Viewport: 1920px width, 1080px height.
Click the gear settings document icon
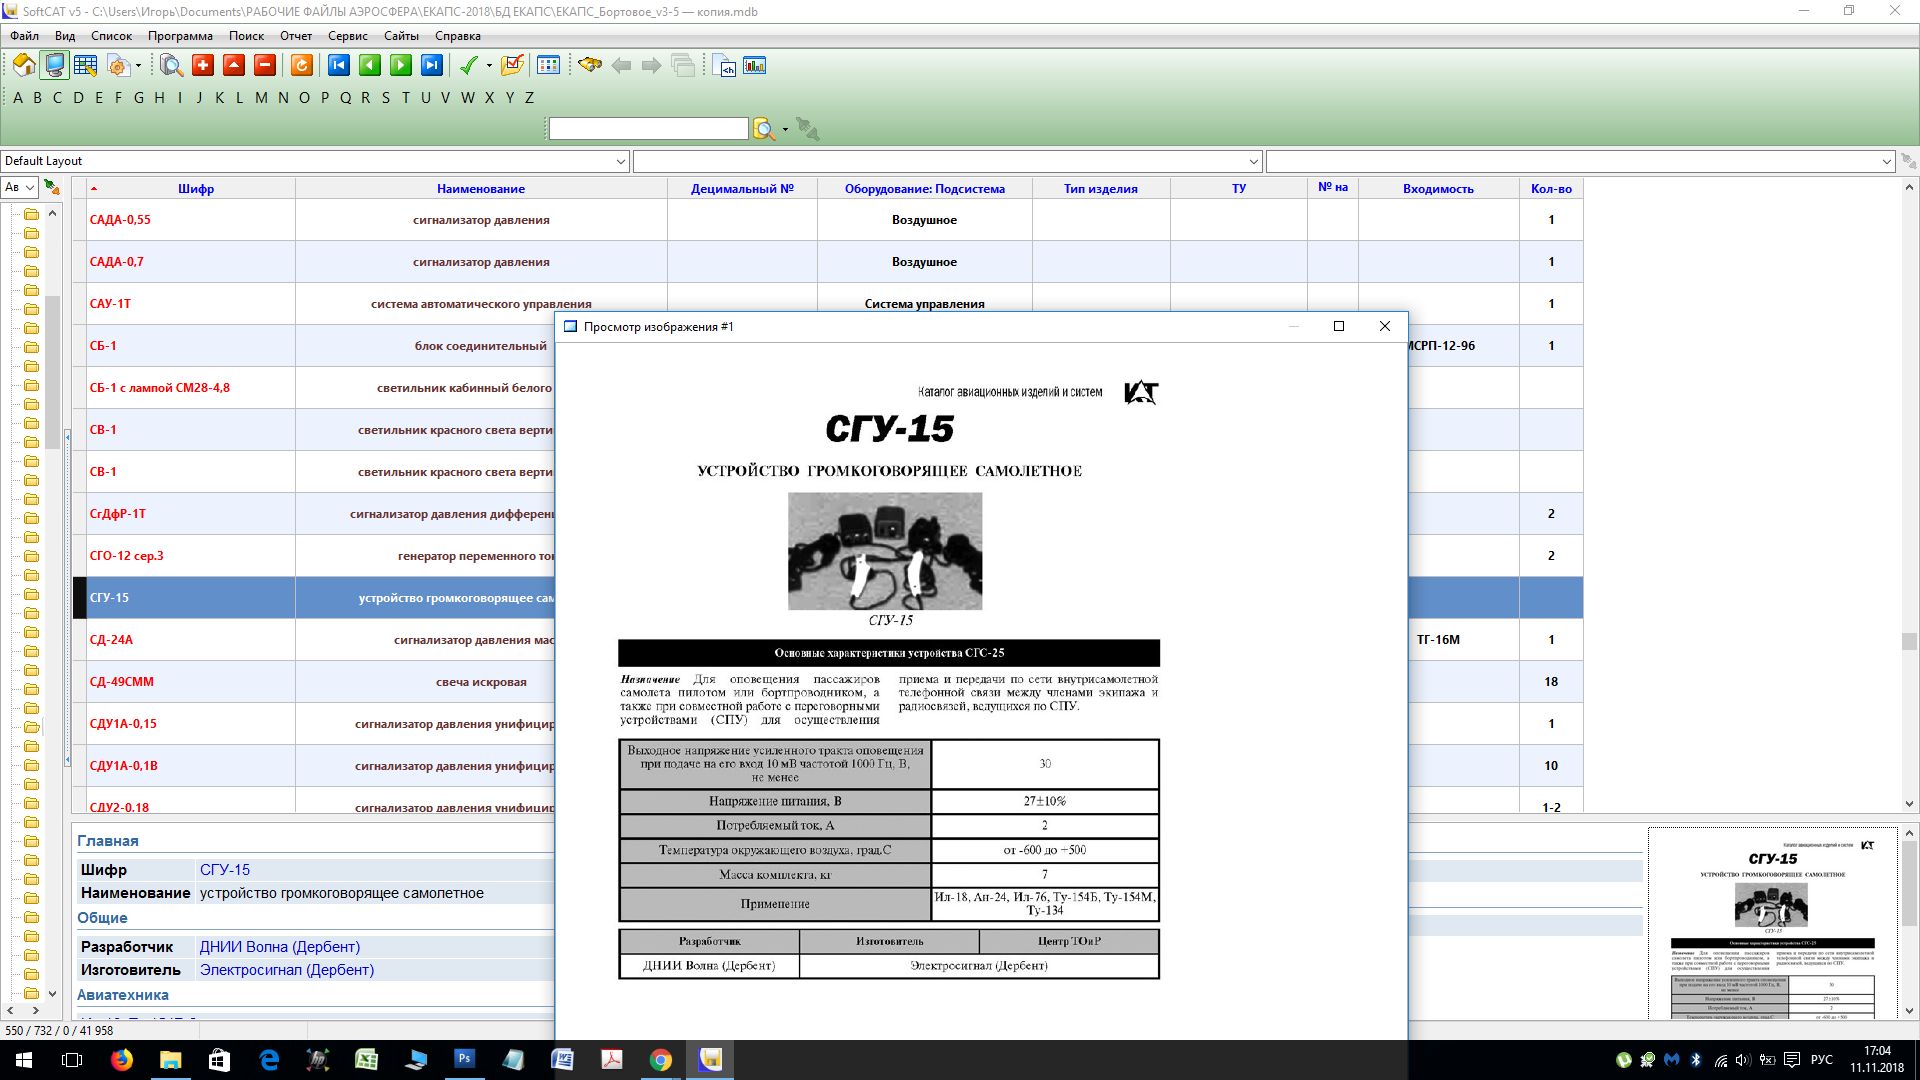(x=118, y=66)
